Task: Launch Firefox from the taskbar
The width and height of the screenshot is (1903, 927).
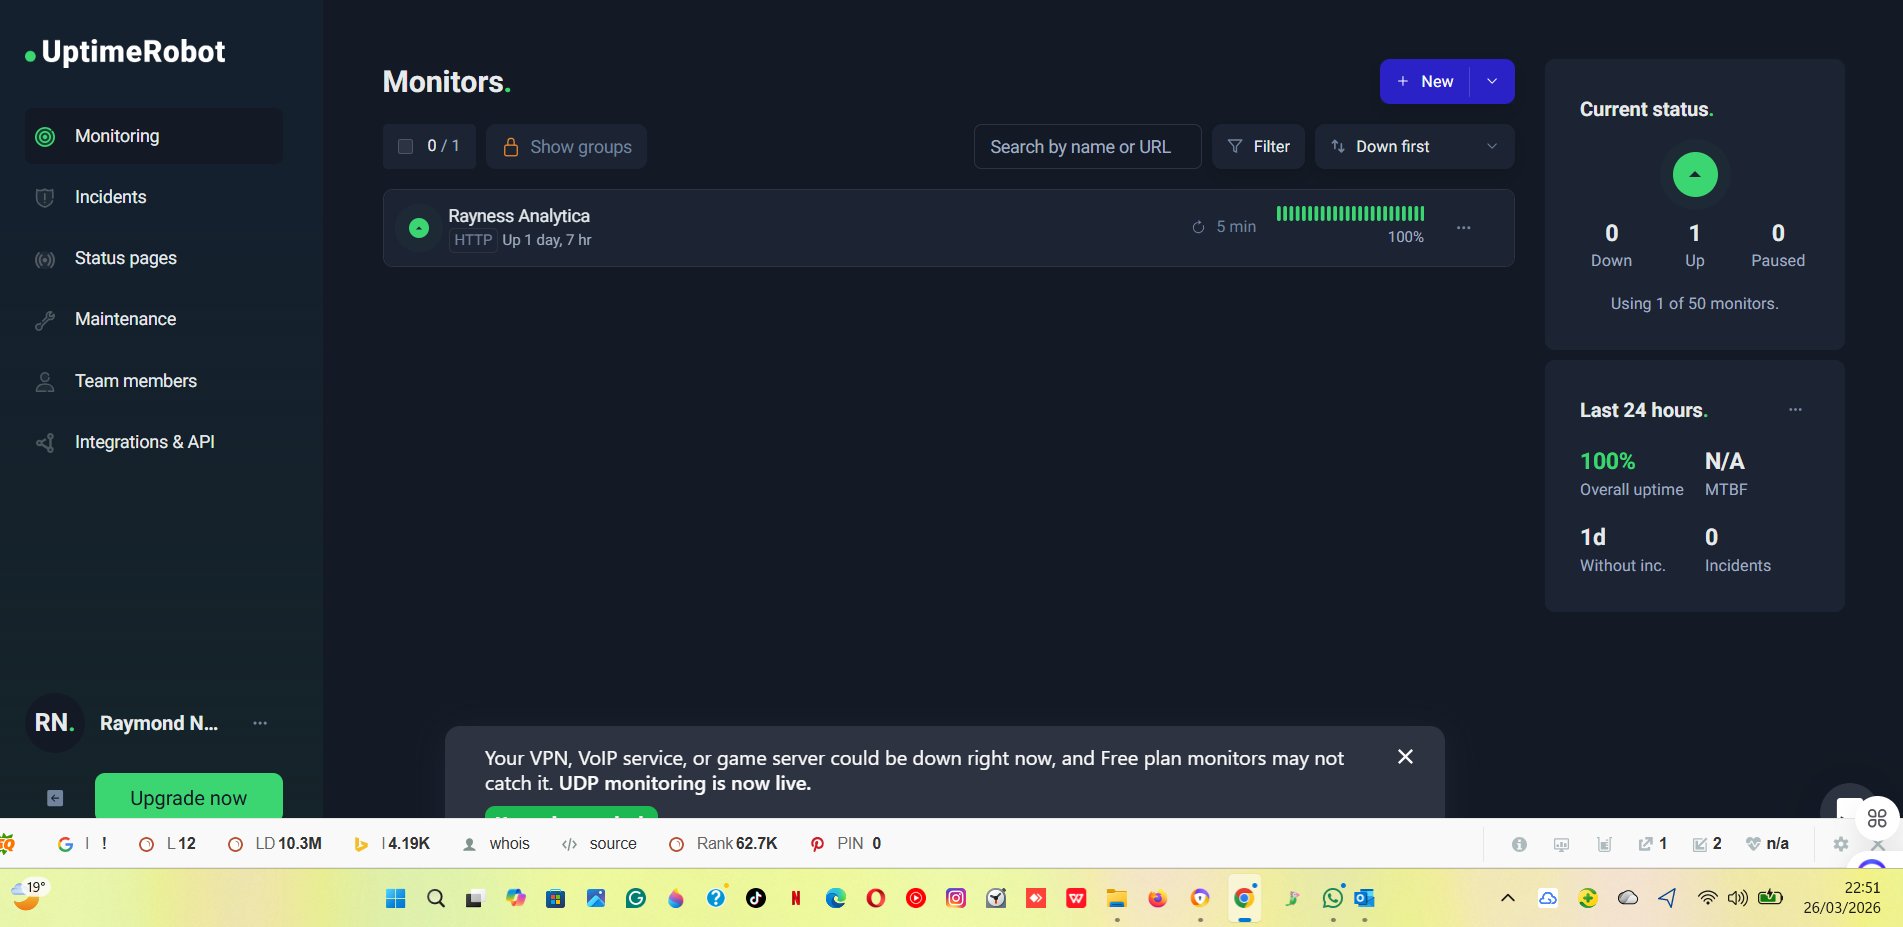Action: pos(1157,898)
